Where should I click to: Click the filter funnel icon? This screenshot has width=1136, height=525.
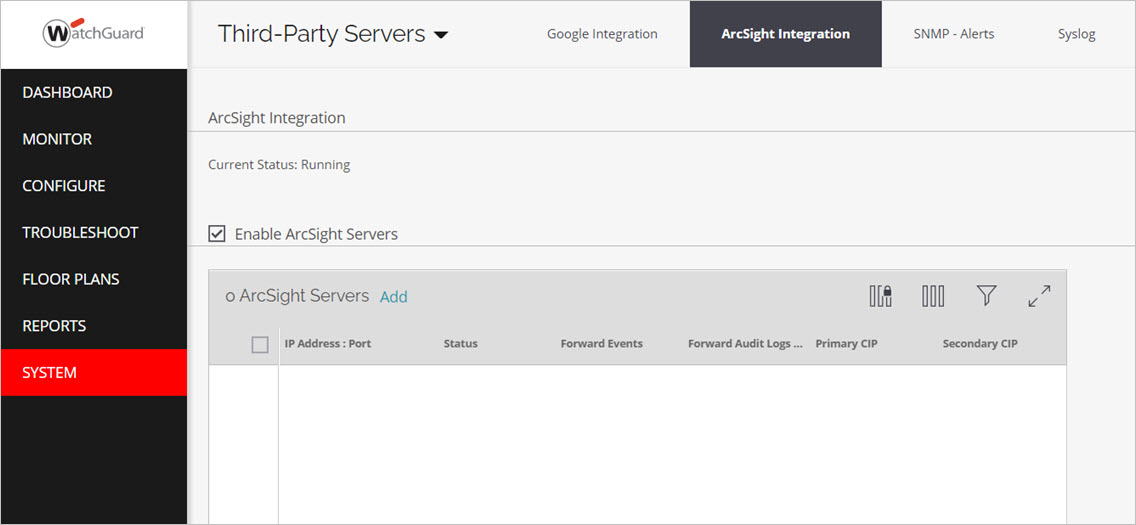986,295
